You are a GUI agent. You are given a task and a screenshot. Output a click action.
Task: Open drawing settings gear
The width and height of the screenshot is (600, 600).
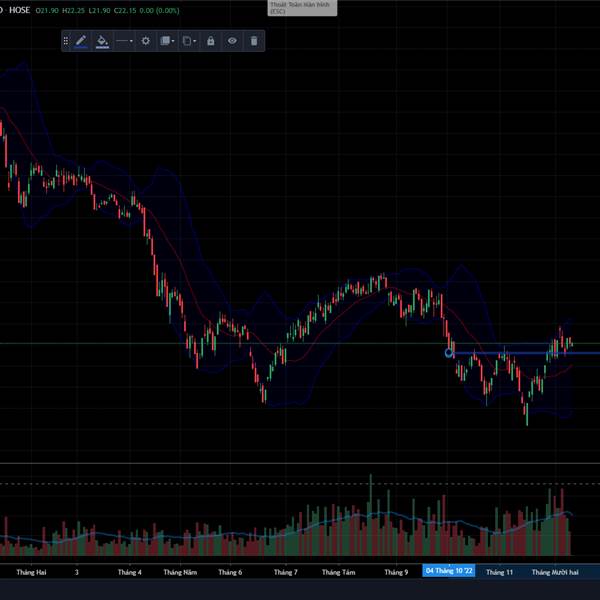pyautogui.click(x=145, y=41)
